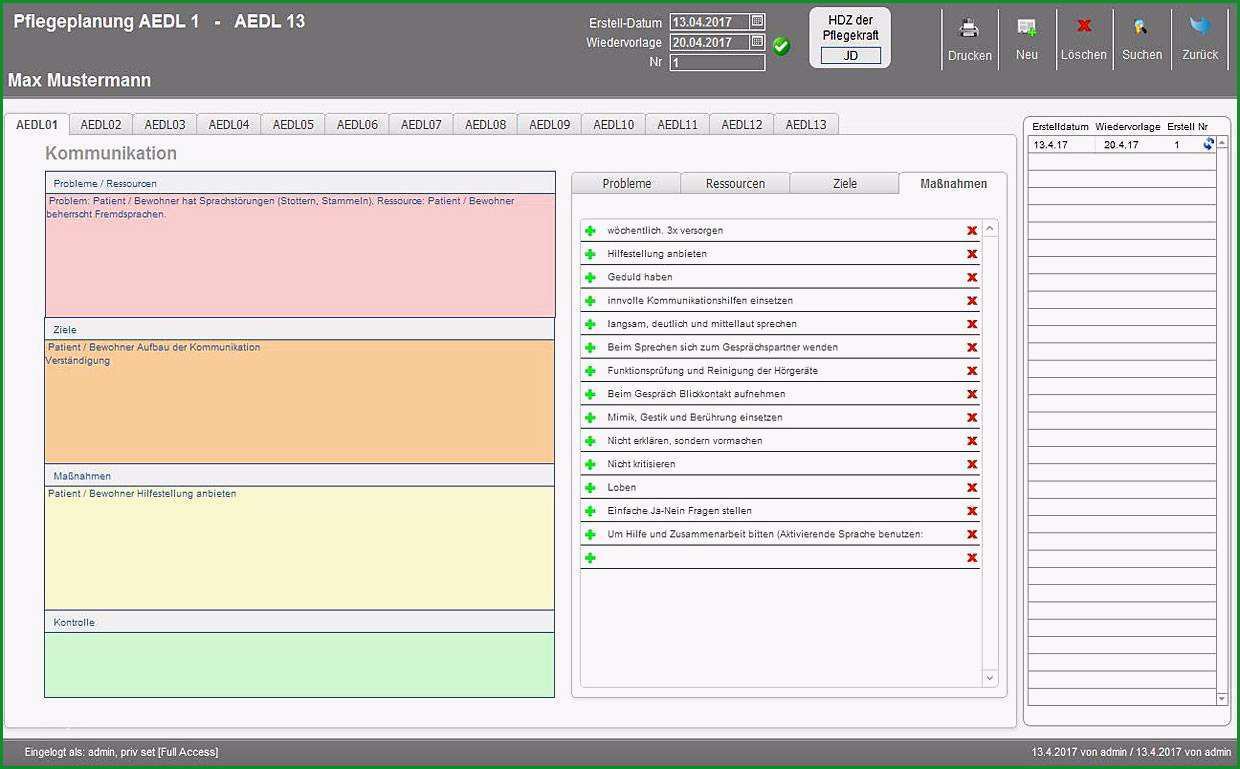Delete 'wöchentlich. 3x versorgen' with red X

click(x=972, y=231)
